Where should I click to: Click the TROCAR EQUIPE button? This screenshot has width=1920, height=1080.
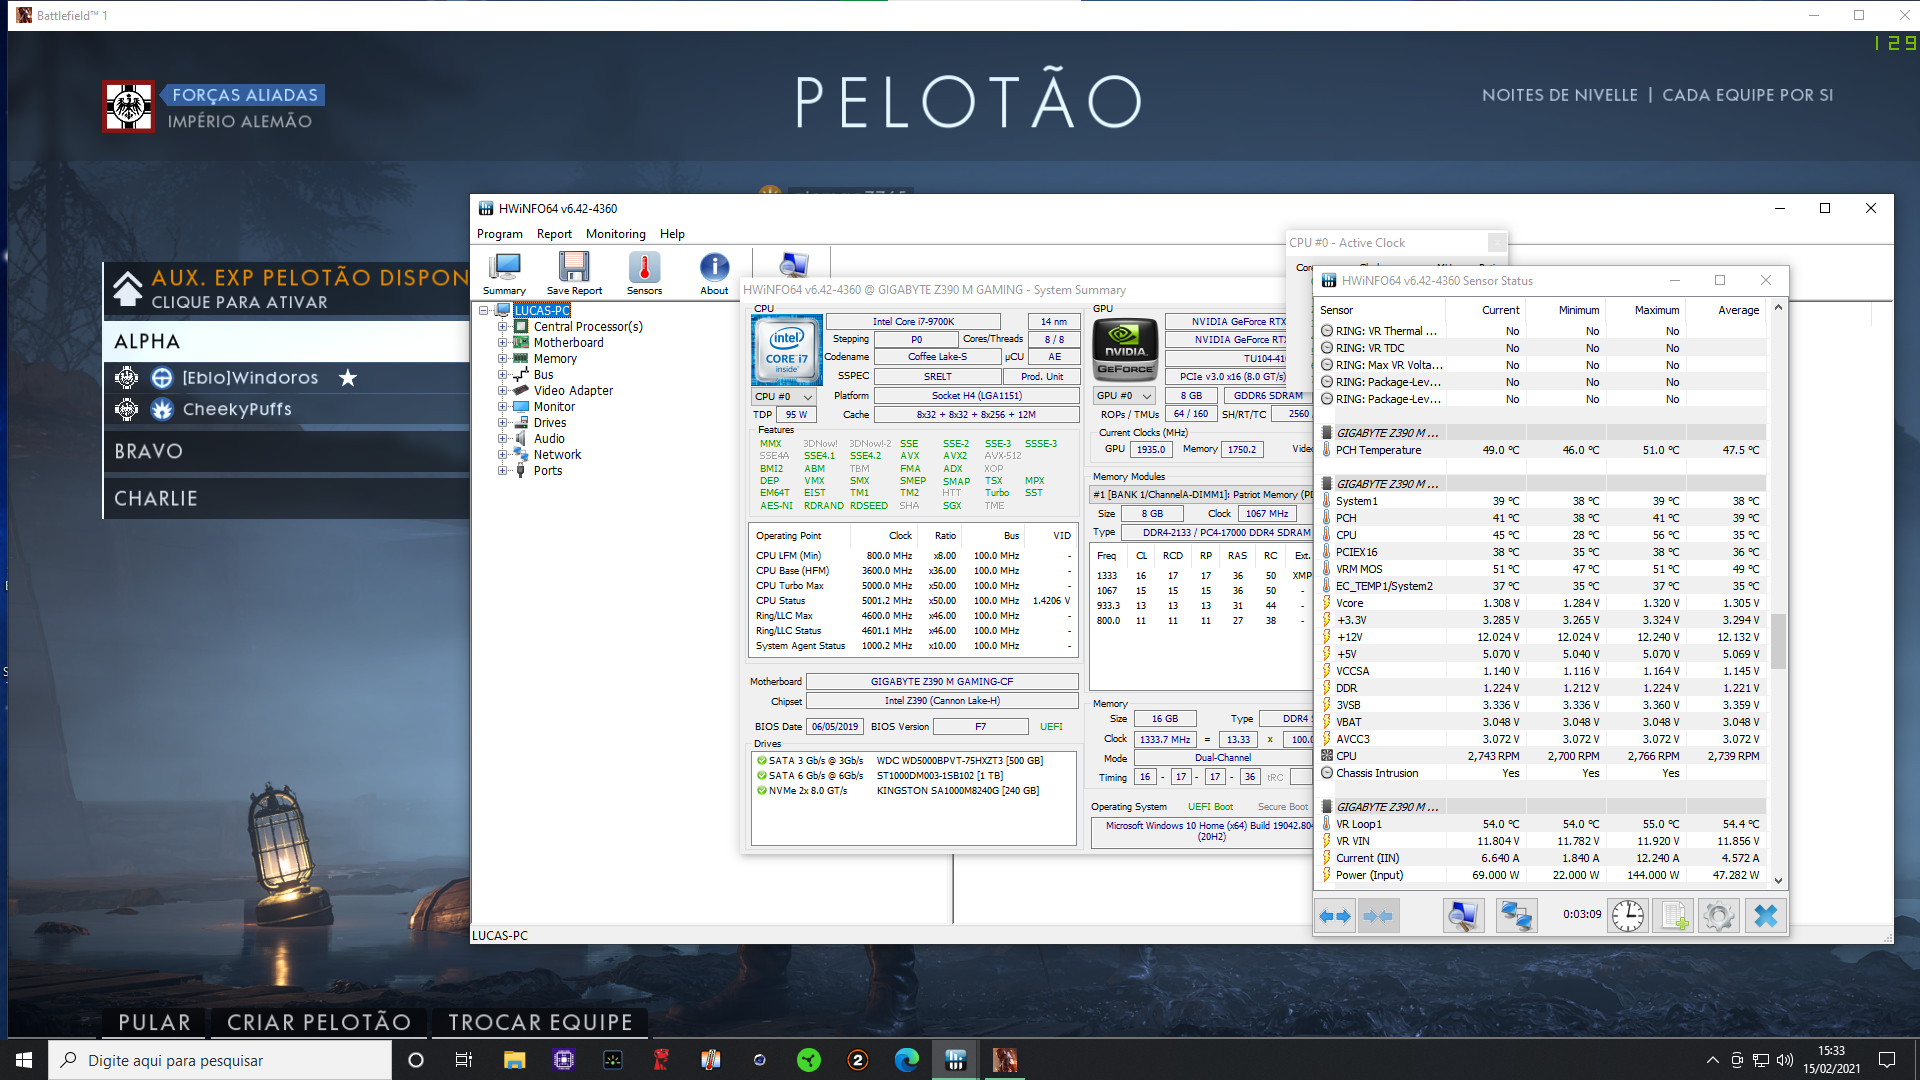[x=540, y=1022]
